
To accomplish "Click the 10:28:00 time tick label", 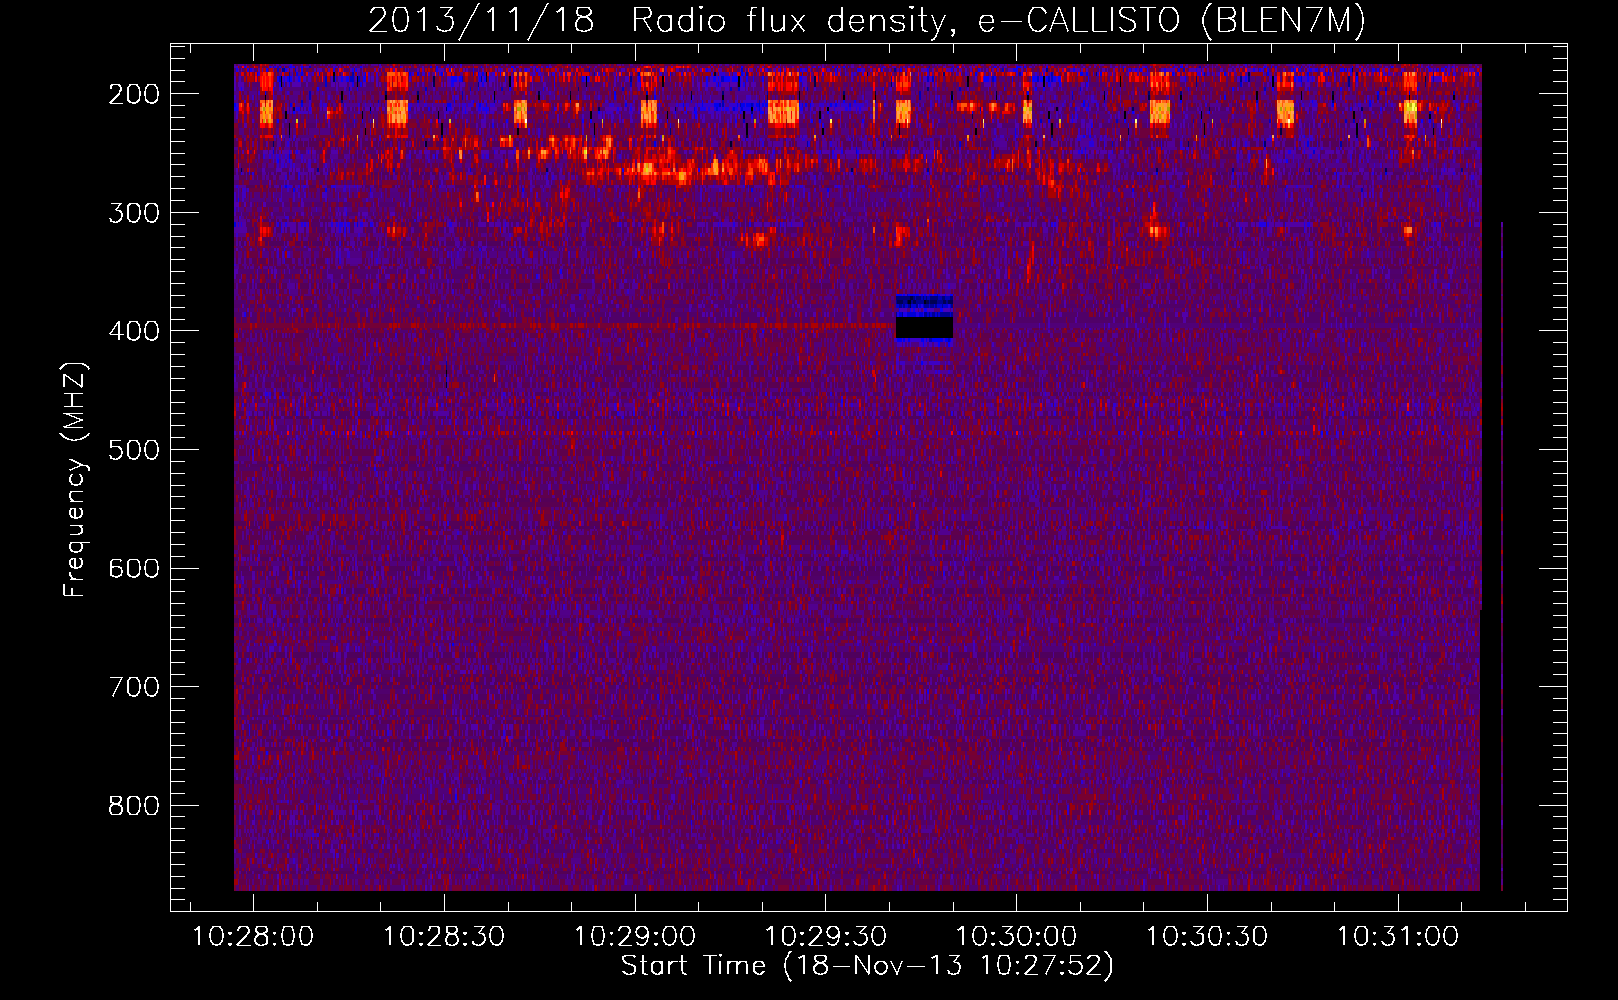I will point(253,937).
